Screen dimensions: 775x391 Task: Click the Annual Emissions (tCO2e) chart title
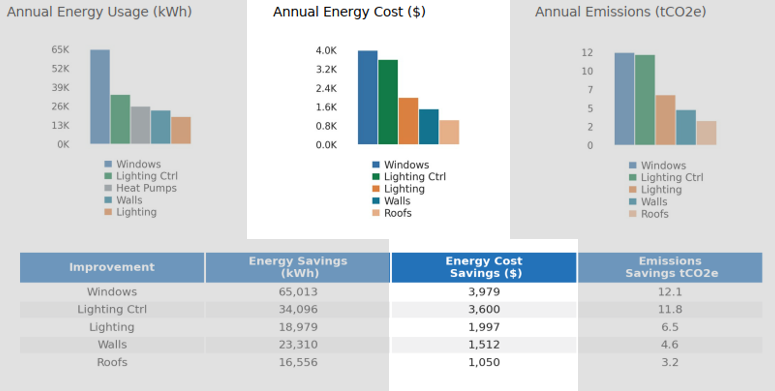620,12
